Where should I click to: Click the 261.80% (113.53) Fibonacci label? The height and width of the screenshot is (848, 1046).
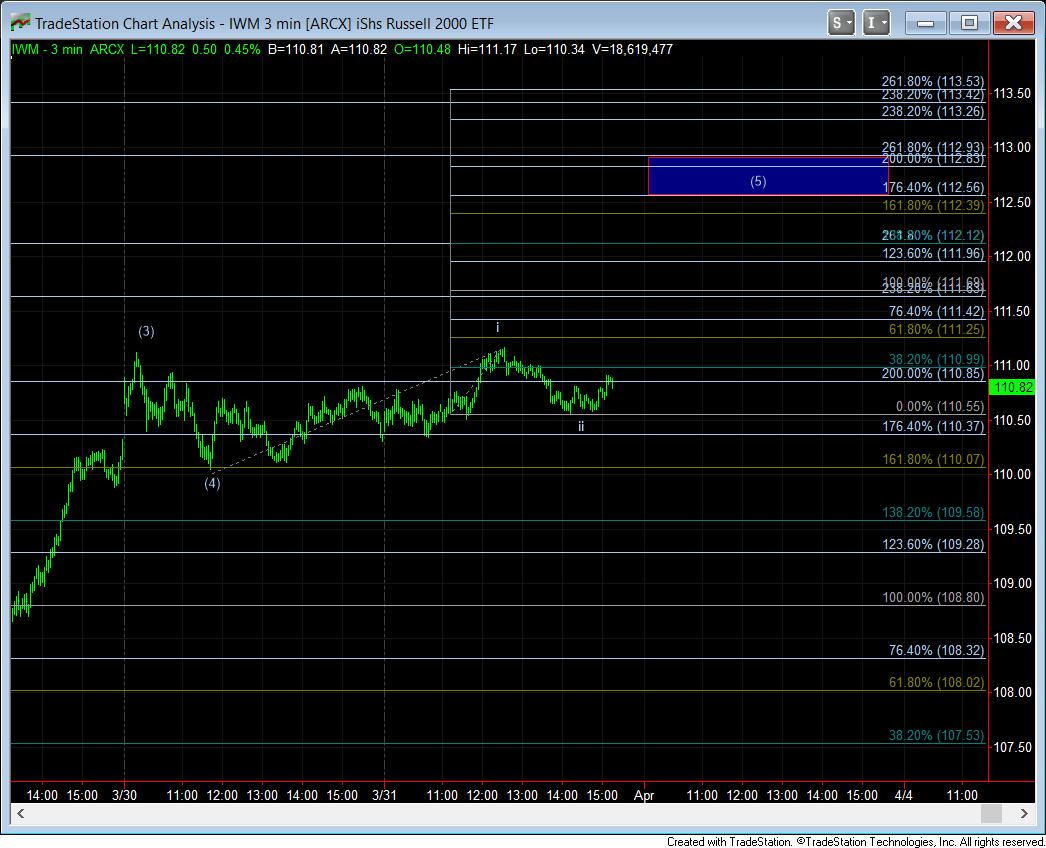click(x=933, y=81)
